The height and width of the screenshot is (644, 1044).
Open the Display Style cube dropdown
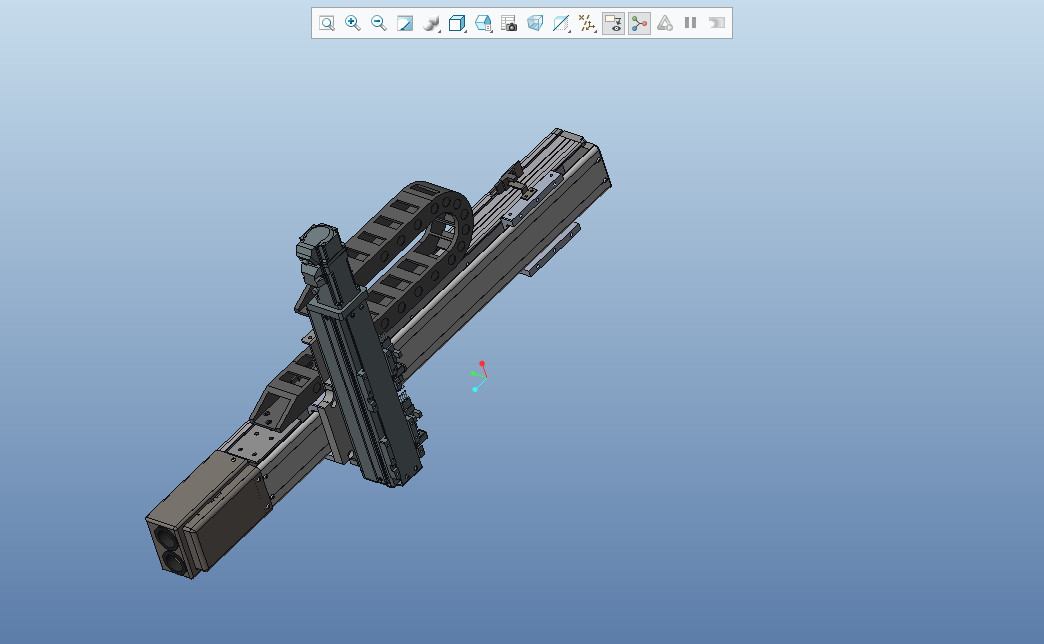tap(457, 23)
